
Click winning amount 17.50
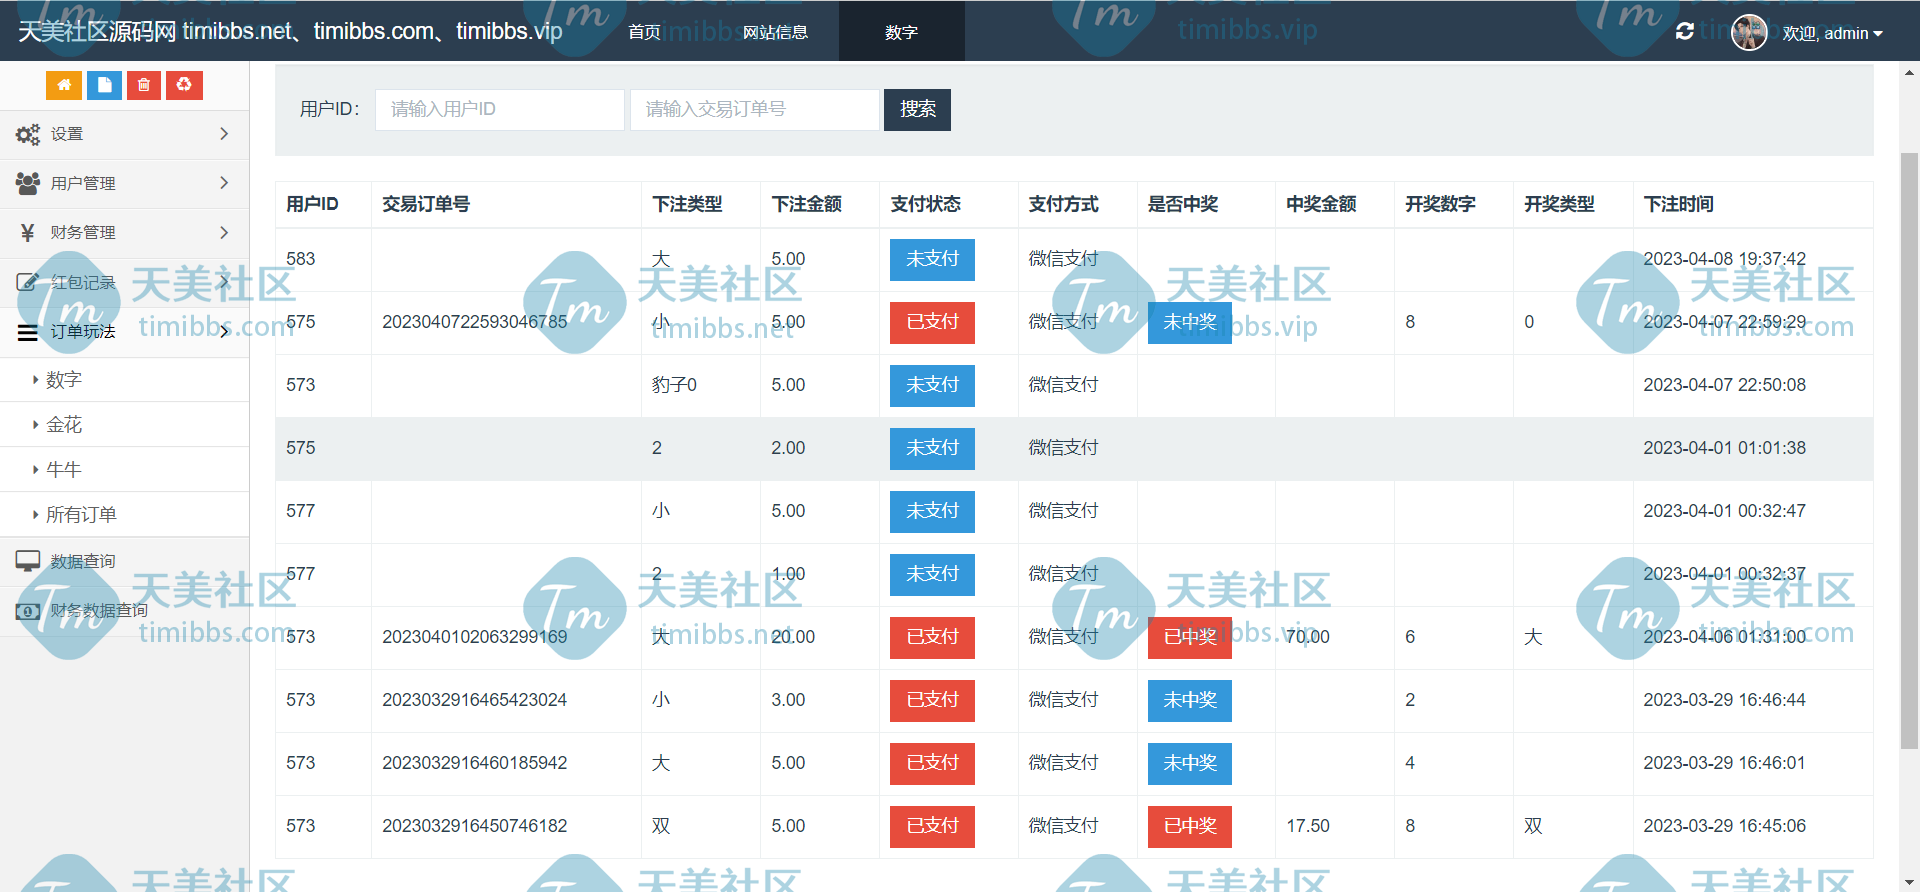coord(1308,826)
